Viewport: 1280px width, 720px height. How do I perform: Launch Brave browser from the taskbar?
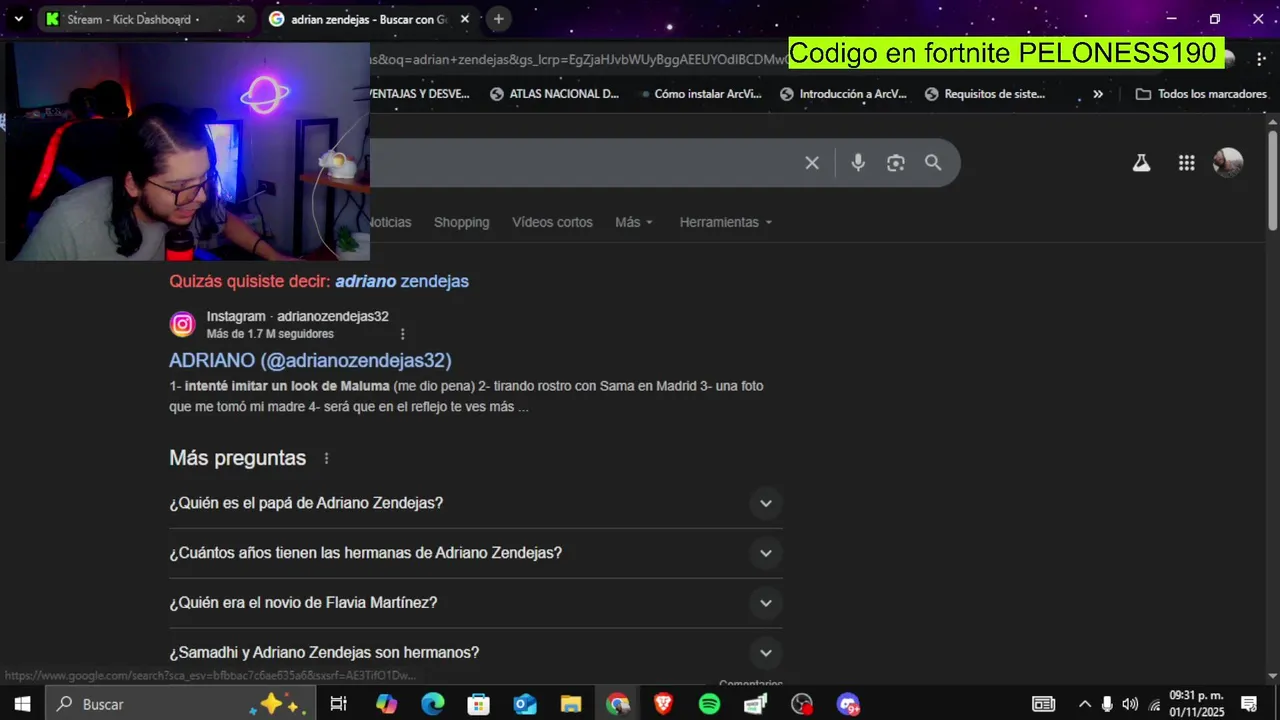coord(663,704)
